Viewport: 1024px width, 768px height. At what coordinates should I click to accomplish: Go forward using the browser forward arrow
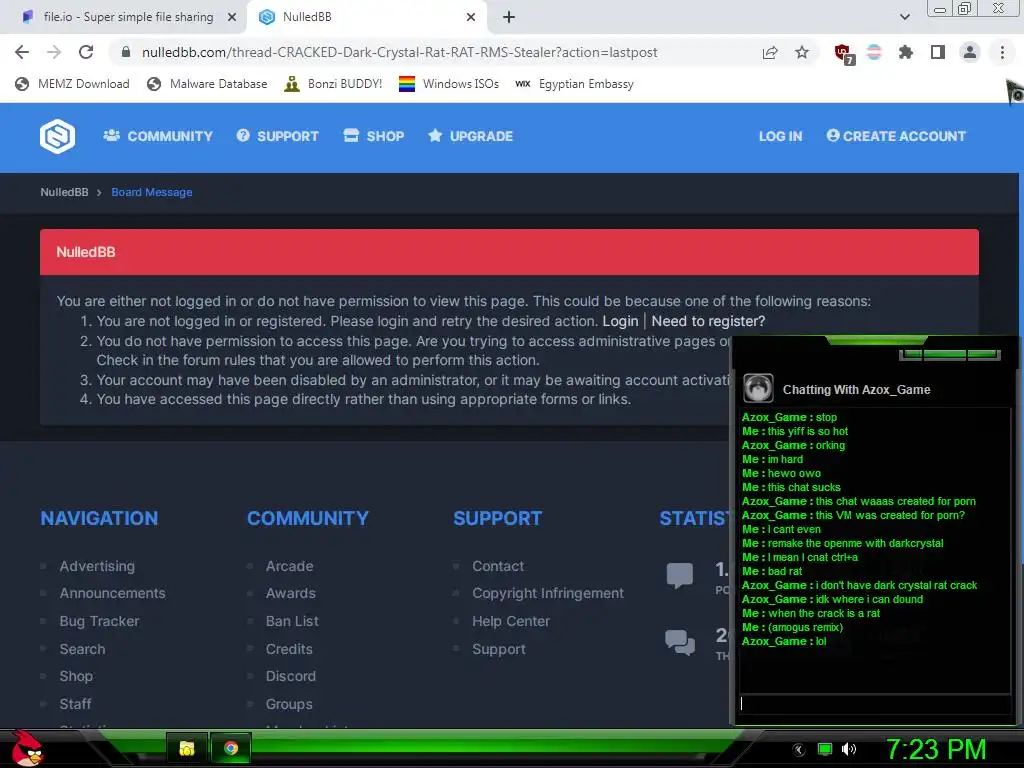(54, 52)
